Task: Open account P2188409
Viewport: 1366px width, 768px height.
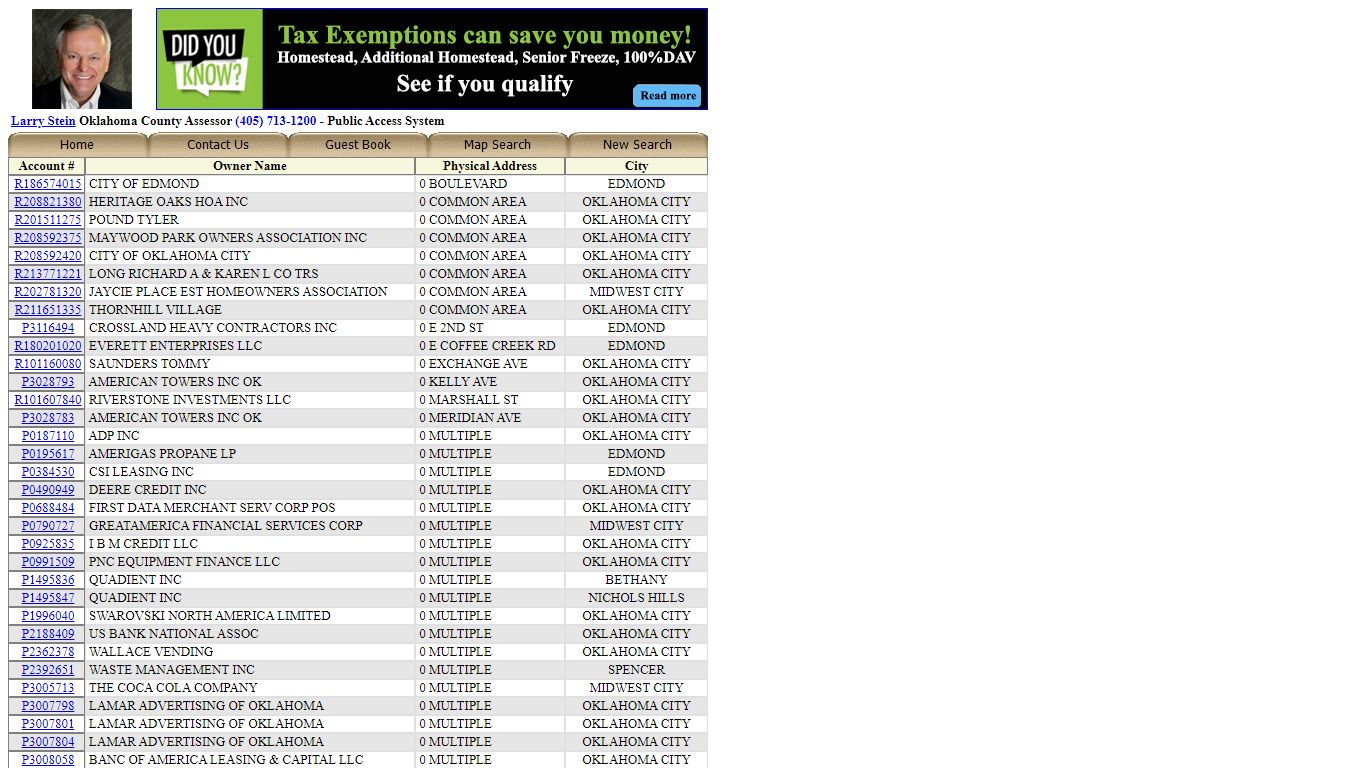Action: [48, 634]
